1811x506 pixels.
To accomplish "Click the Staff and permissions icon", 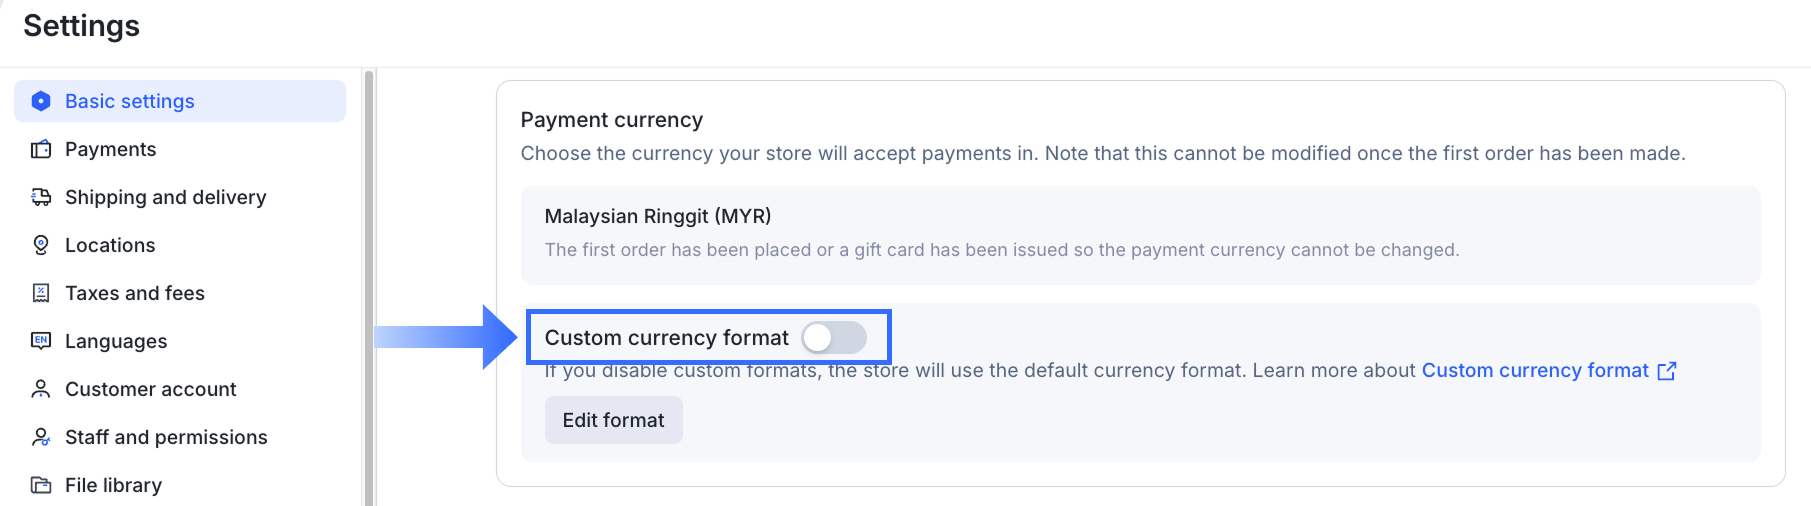I will click(x=41, y=437).
